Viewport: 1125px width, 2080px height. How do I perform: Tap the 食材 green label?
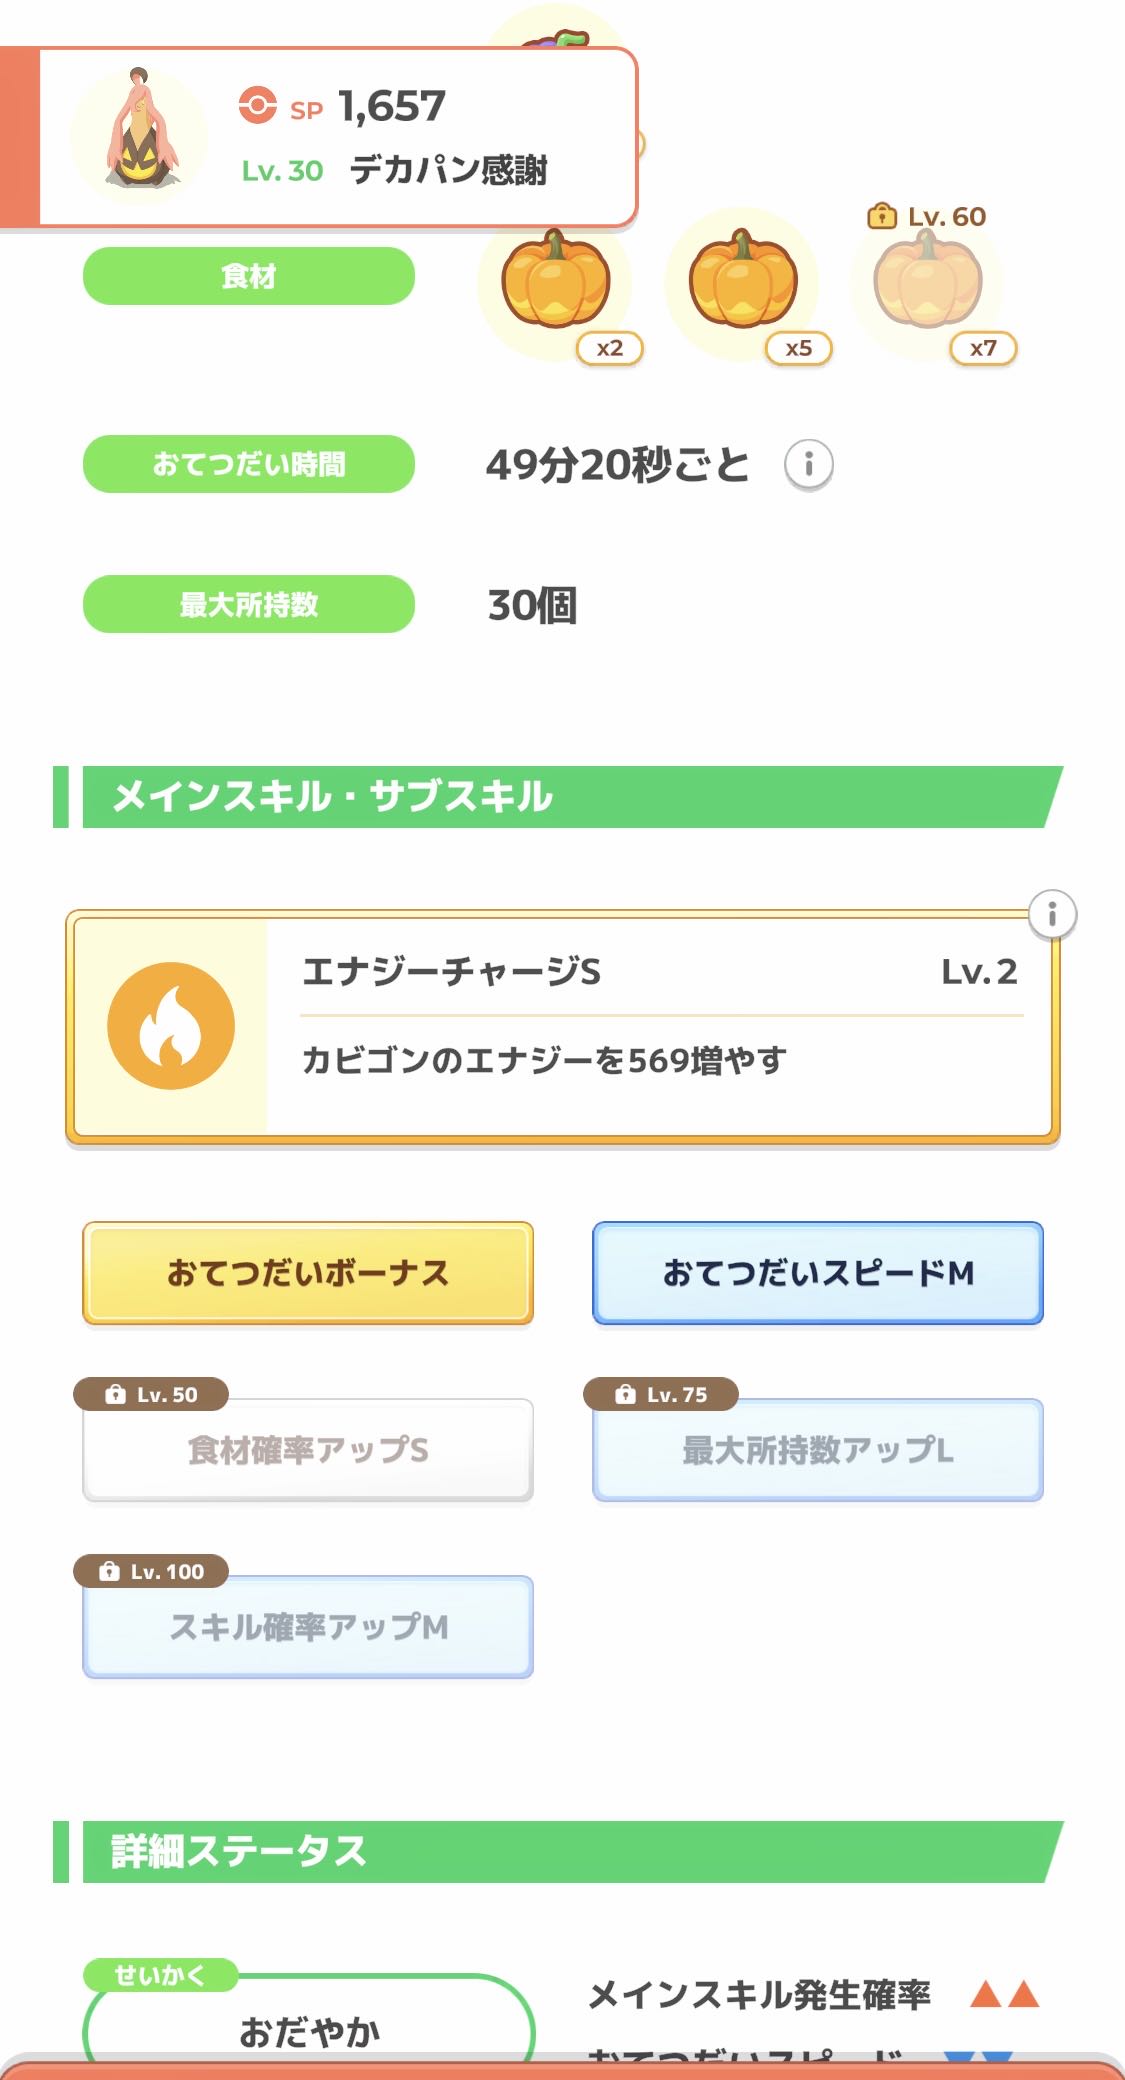(x=249, y=276)
